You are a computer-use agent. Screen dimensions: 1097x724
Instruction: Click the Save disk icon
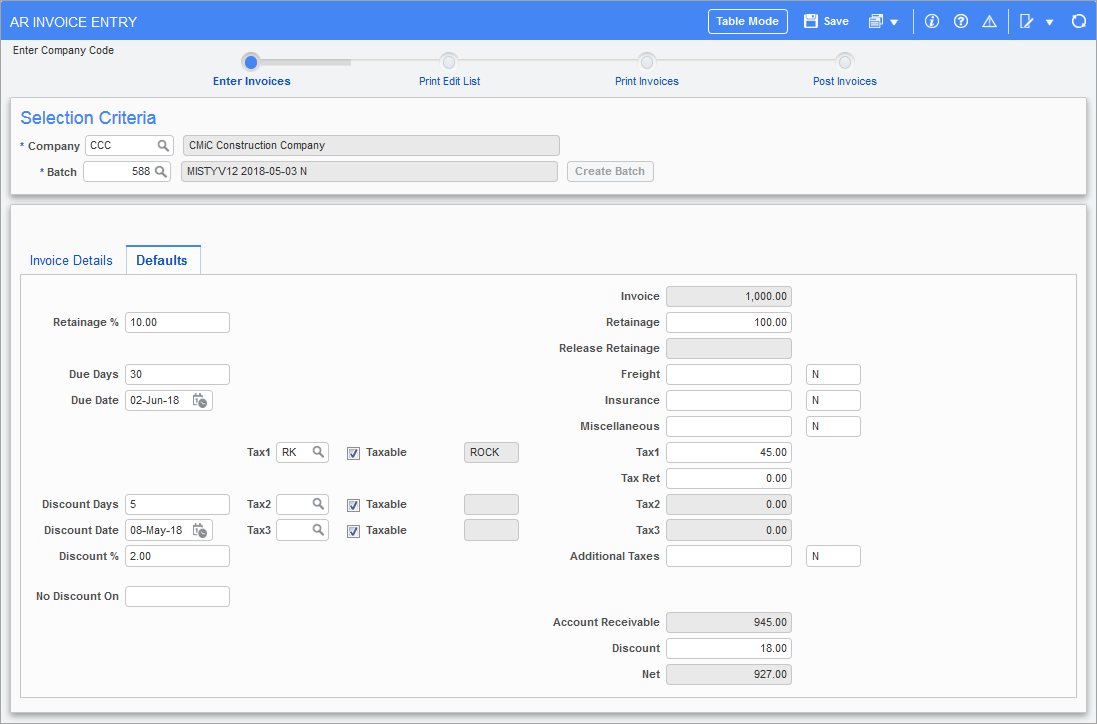[x=811, y=22]
